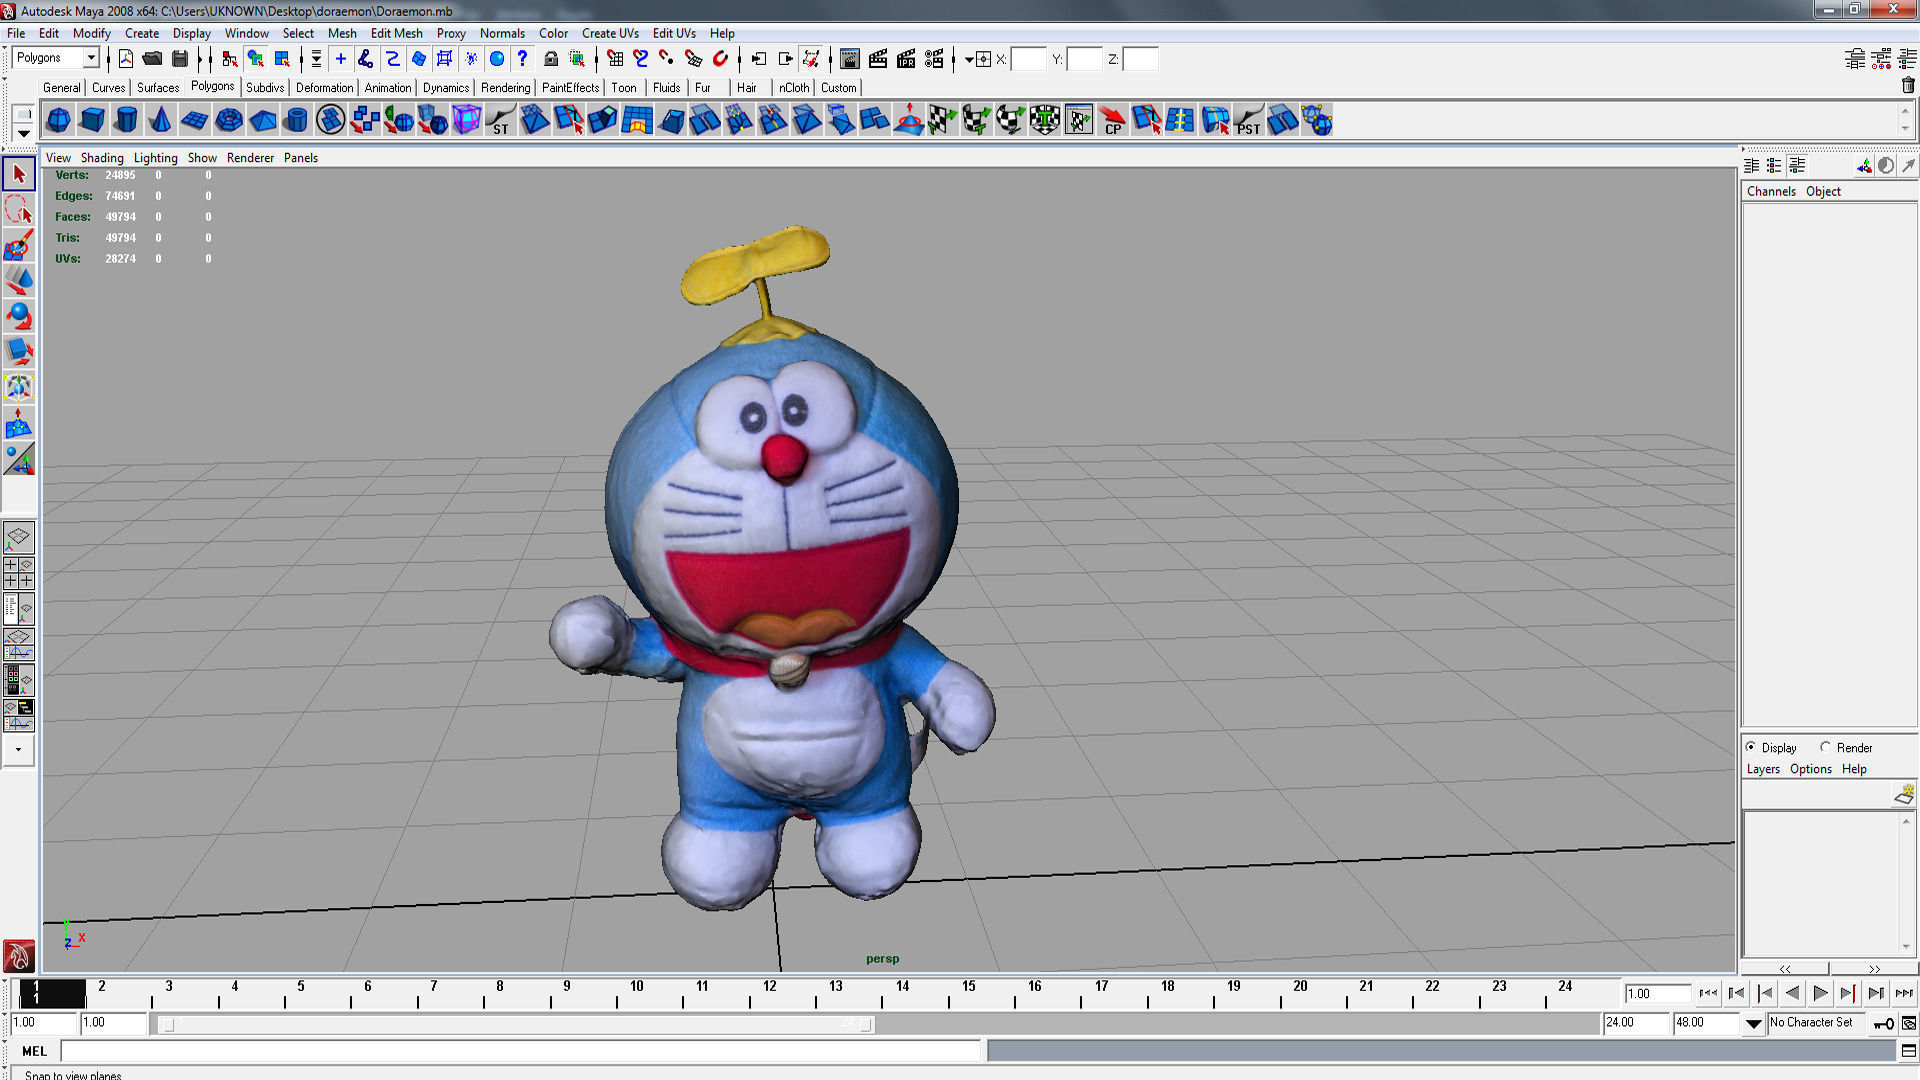Create a polygon cube from shelf
The height and width of the screenshot is (1080, 1920).
pyautogui.click(x=92, y=121)
